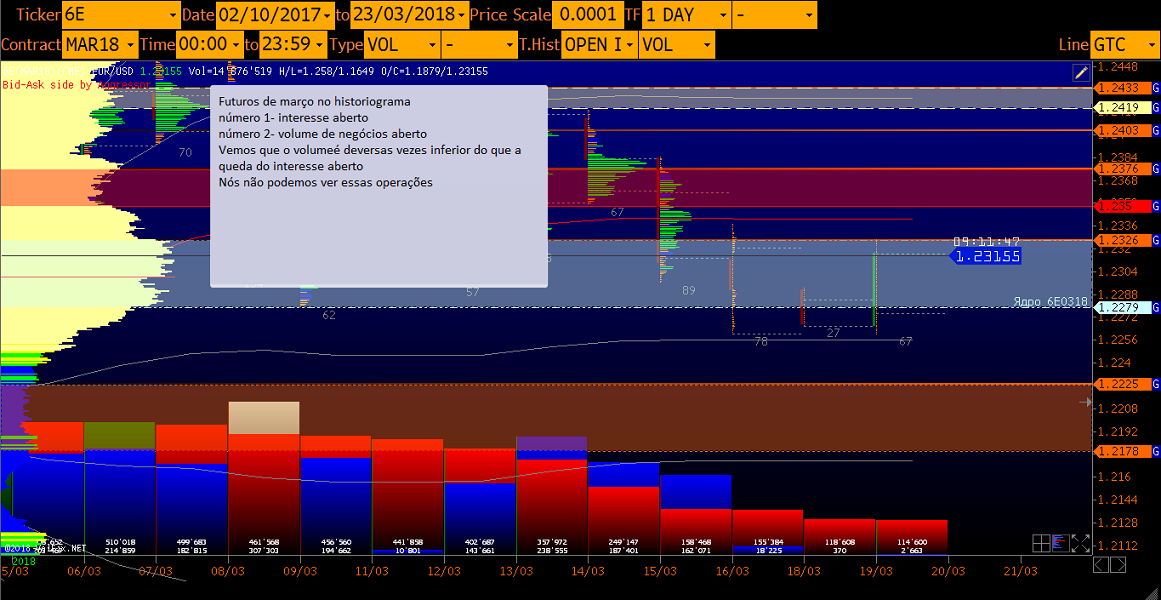Click the Price Scale 0.0001 field
1161x600 pixels.
[x=587, y=15]
